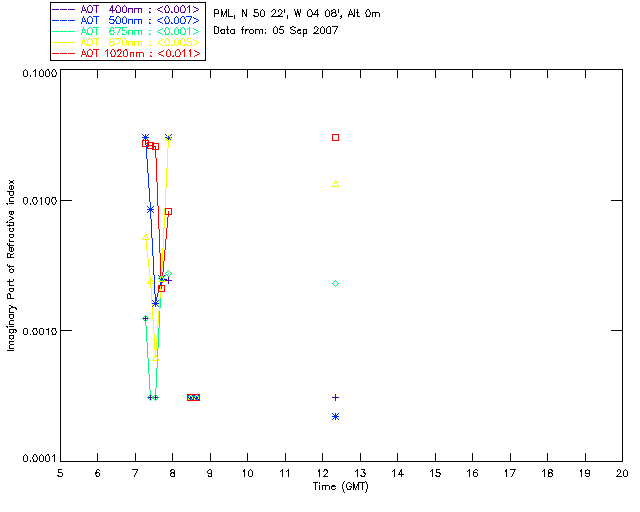The image size is (640, 512).
Task: Click the x-axis tick label 12
Action: (x=322, y=473)
